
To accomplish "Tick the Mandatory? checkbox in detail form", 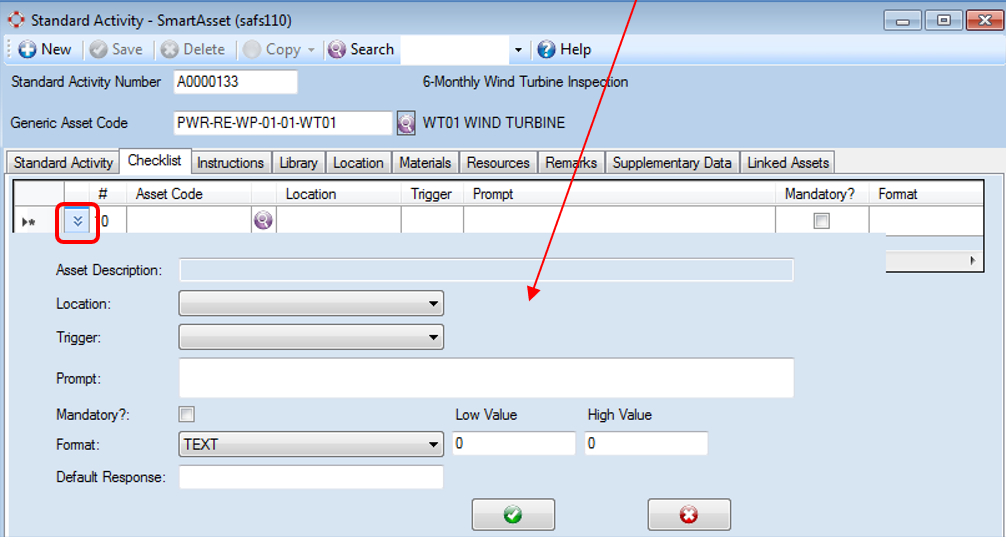I will pyautogui.click(x=187, y=414).
